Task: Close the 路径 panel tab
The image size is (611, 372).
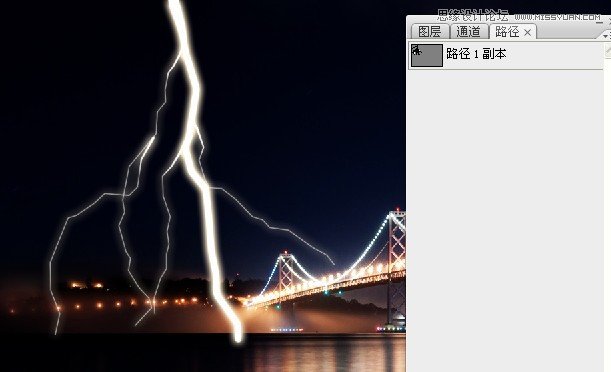Action: coord(528,32)
